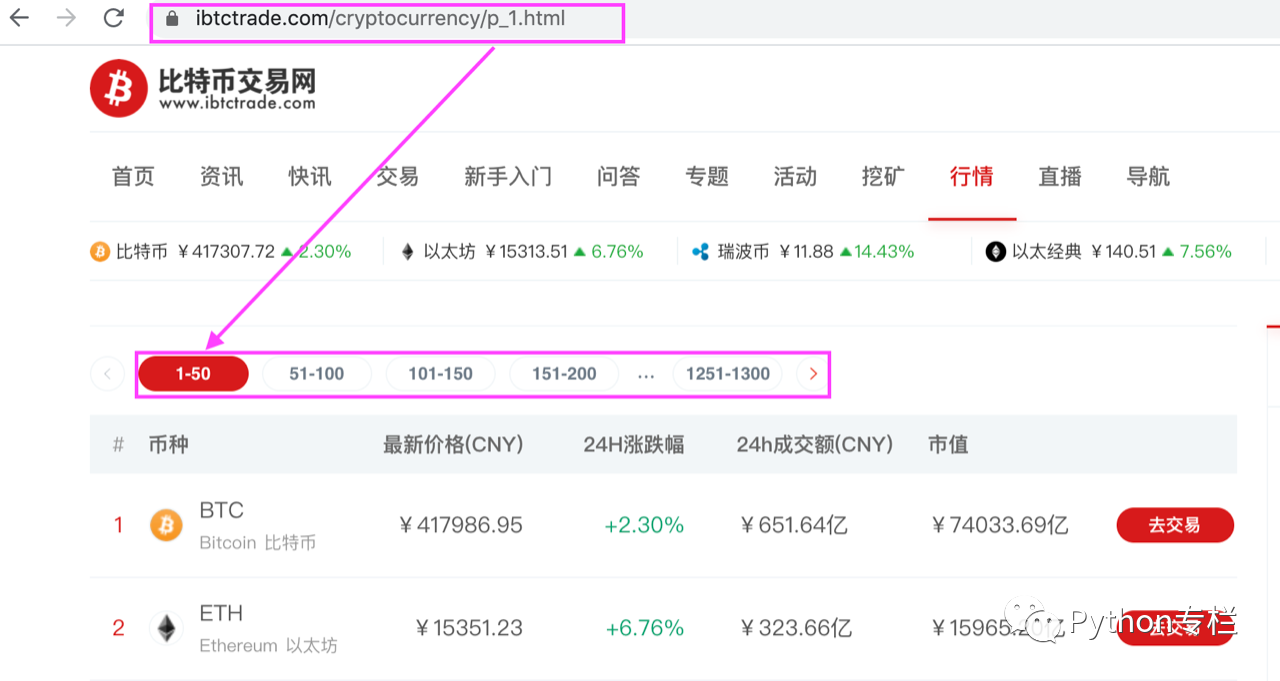Click the previous pagination arrow
The height and width of the screenshot is (681, 1280).
(107, 374)
